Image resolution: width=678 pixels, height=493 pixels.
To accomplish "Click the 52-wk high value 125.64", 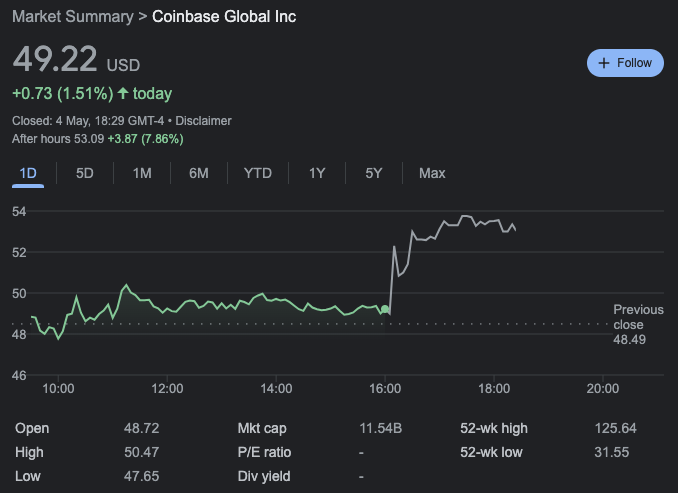I will click(x=615, y=428).
